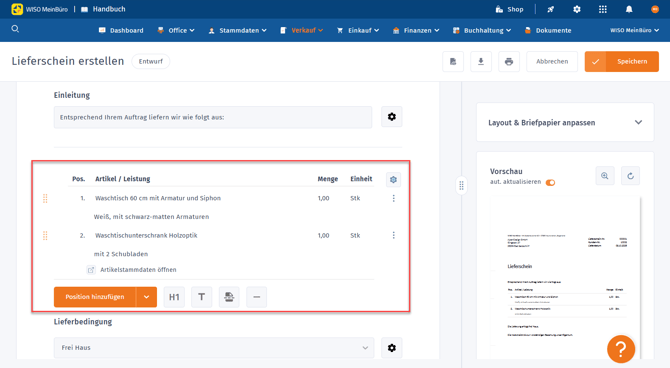This screenshot has width=670, height=368.
Task: Click the print icon in header
Action: click(508, 62)
